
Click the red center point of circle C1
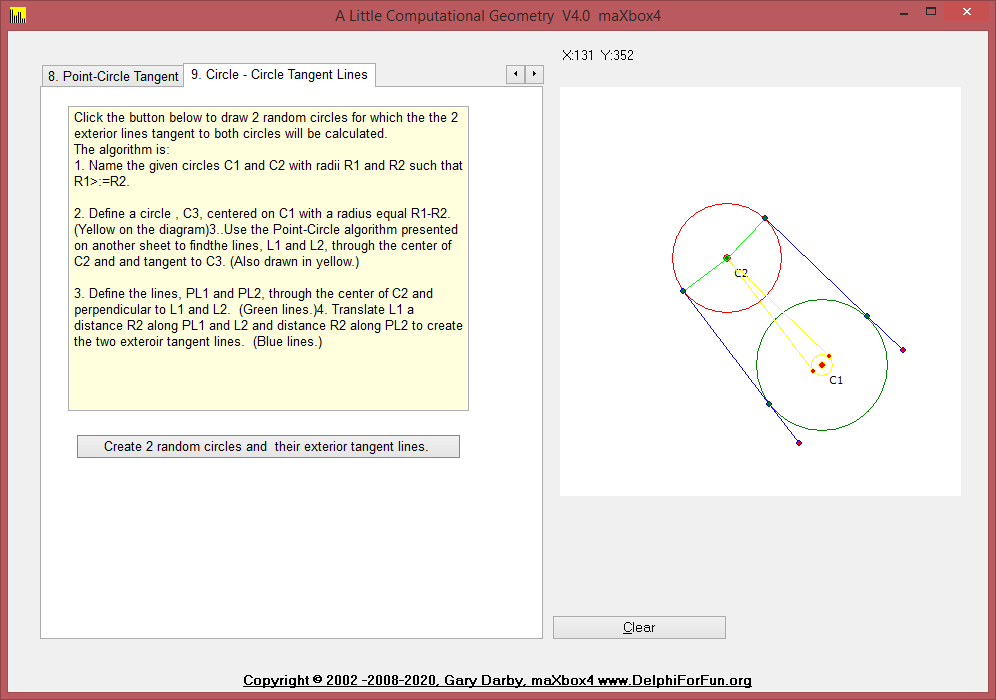822,365
